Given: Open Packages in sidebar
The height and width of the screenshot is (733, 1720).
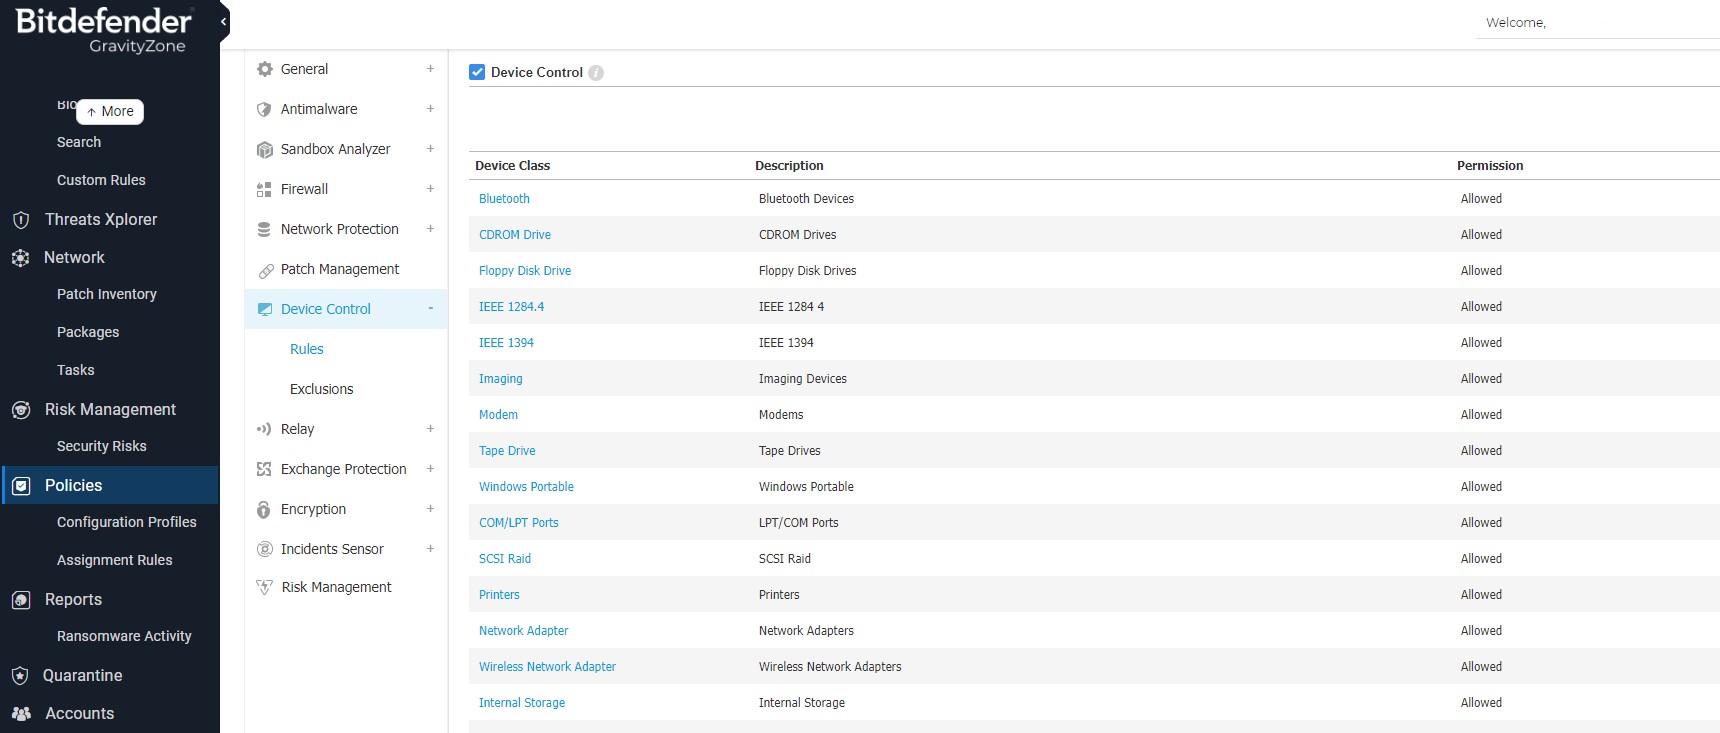Looking at the screenshot, I should coord(88,332).
